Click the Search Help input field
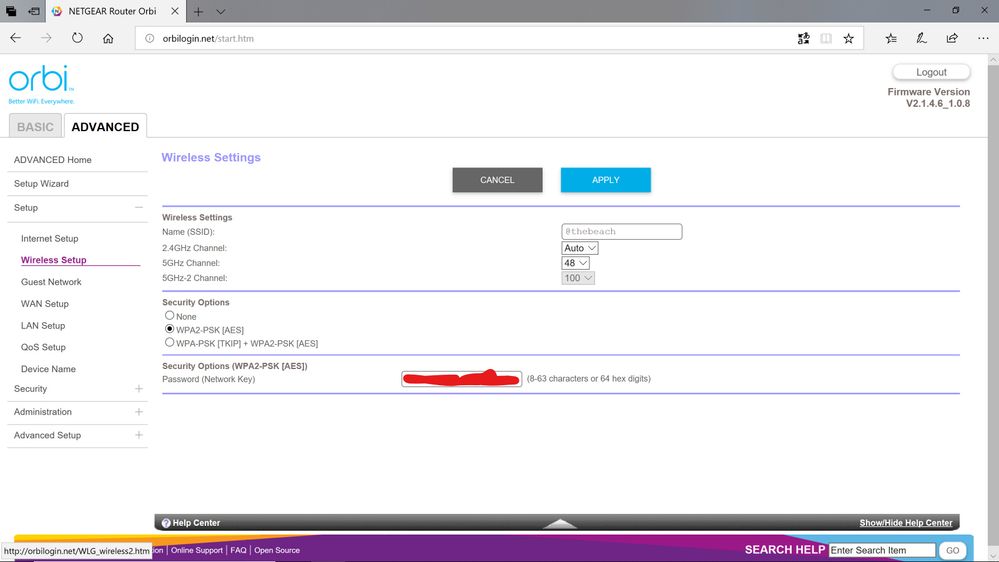Viewport: 999px width, 562px height. click(x=882, y=550)
